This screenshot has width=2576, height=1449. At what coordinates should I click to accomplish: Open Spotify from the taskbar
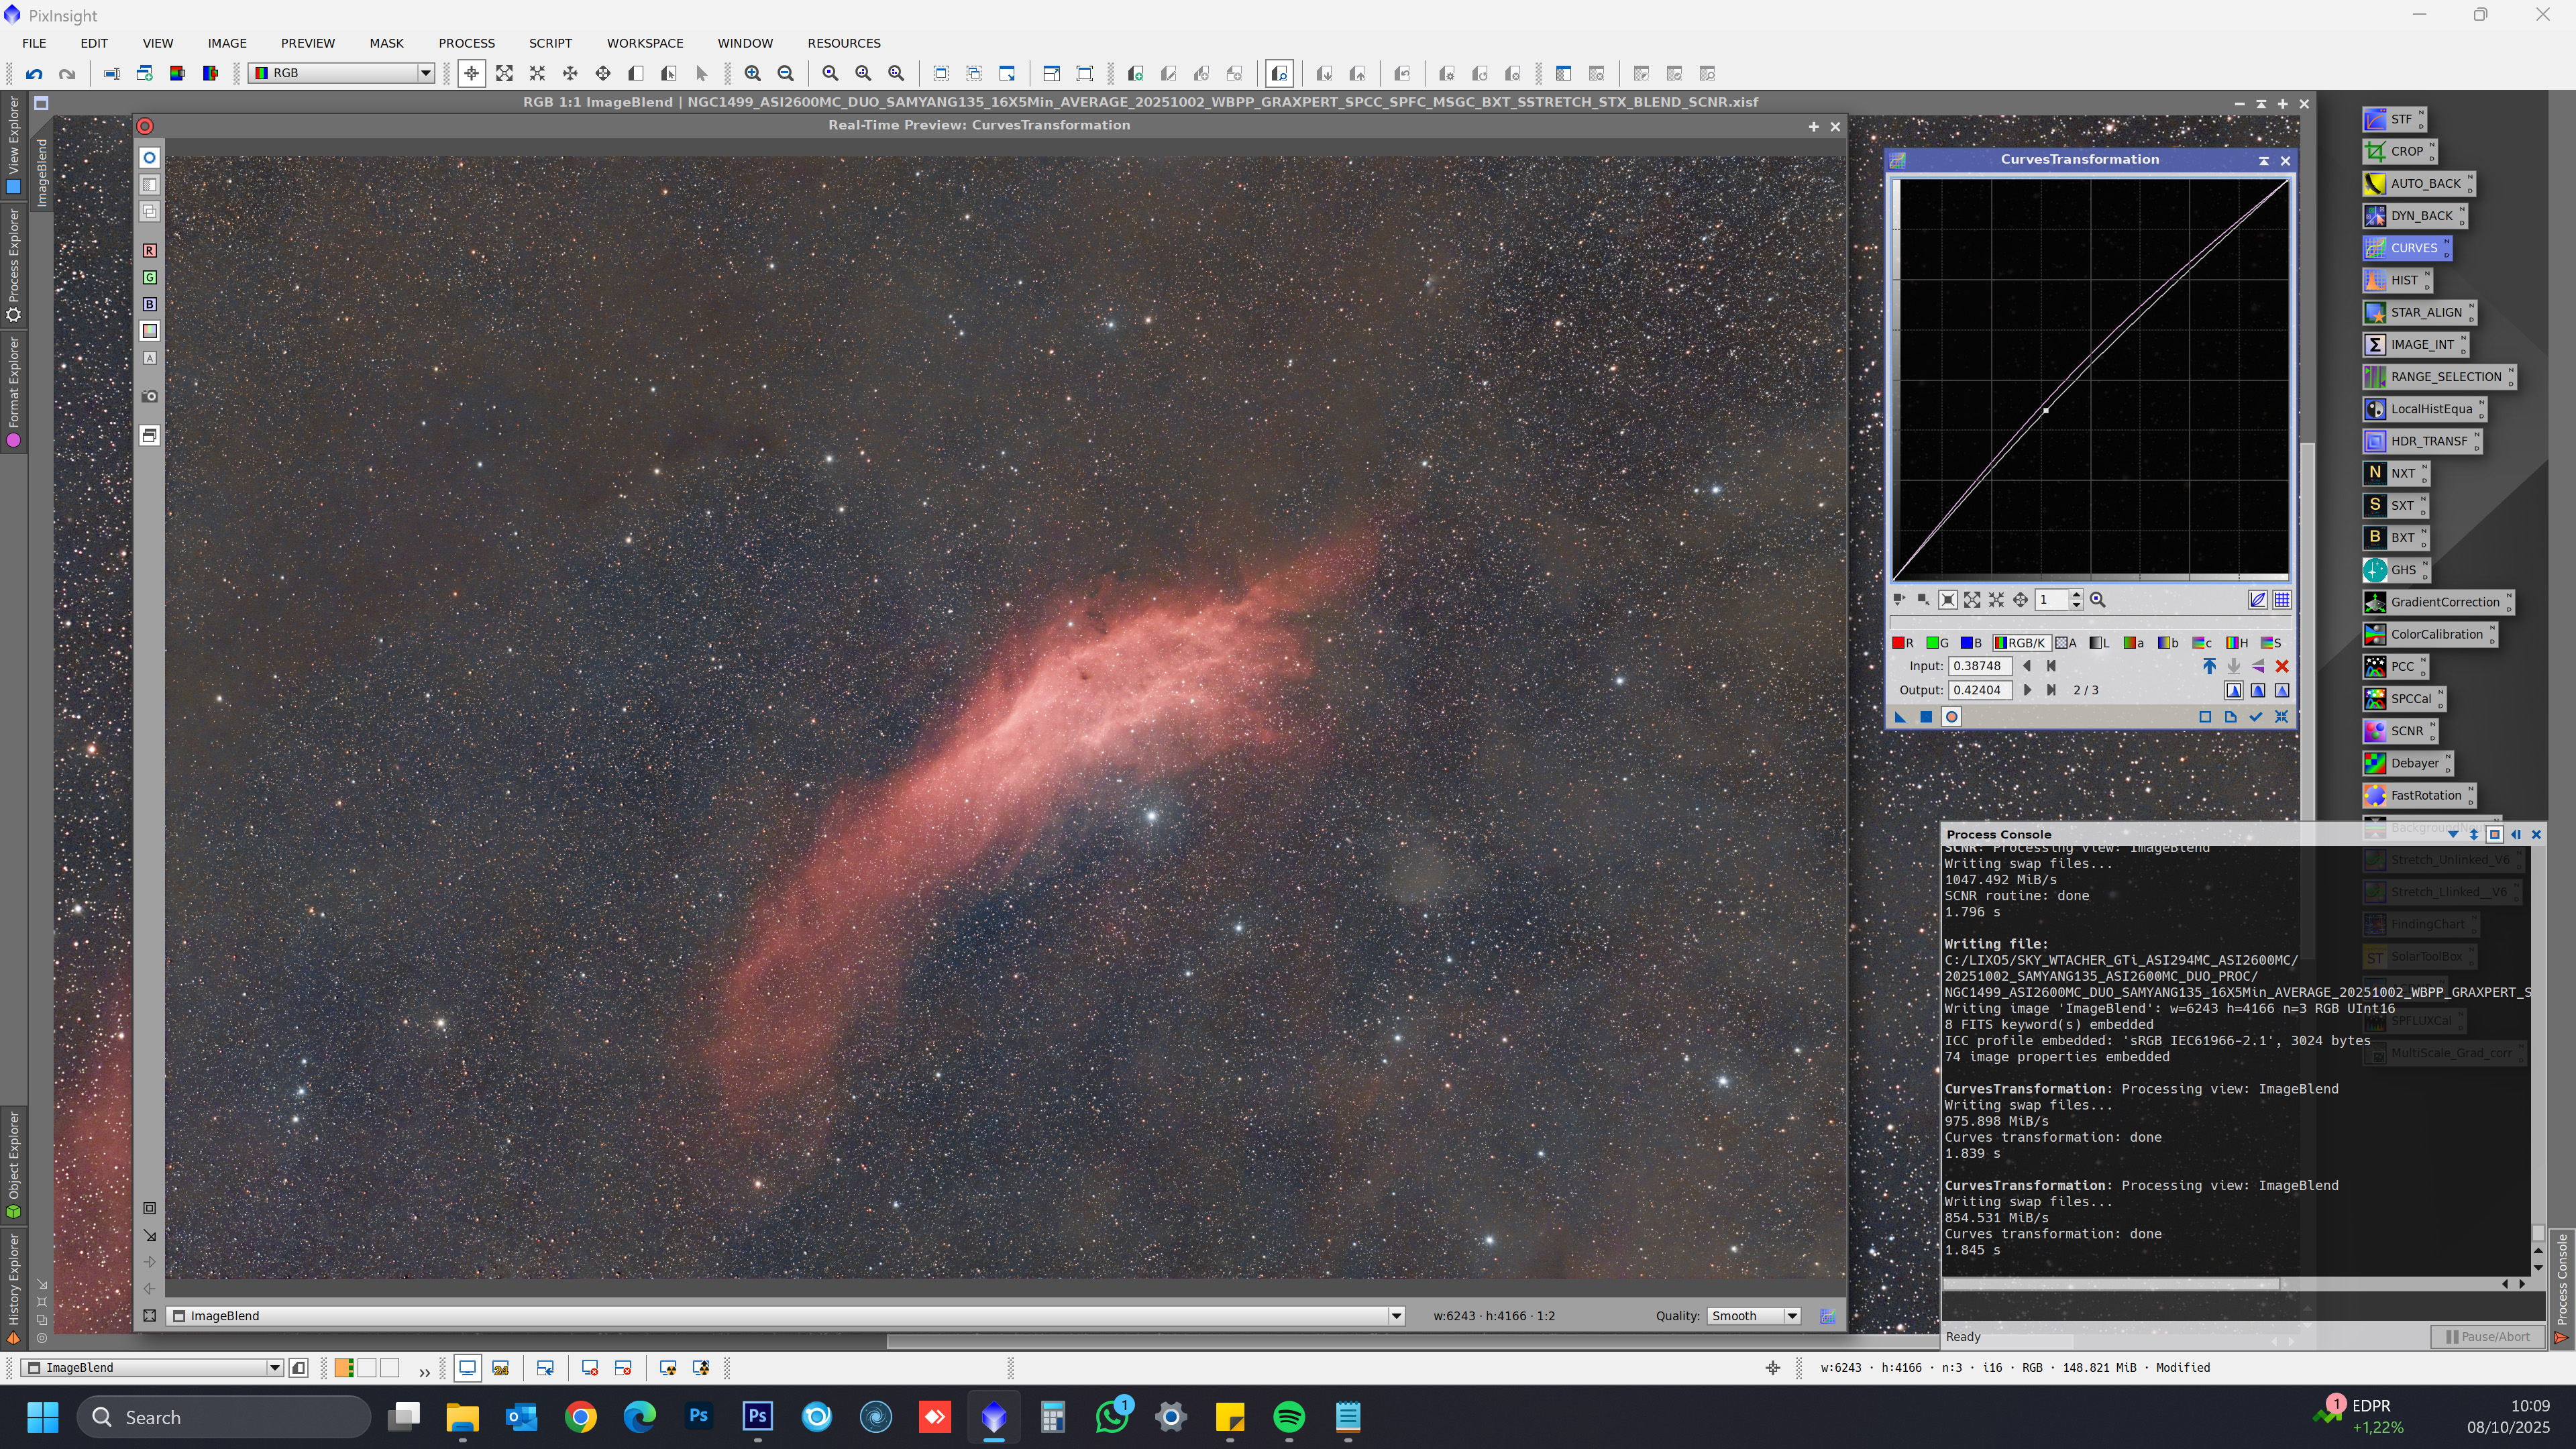pyautogui.click(x=1289, y=1417)
